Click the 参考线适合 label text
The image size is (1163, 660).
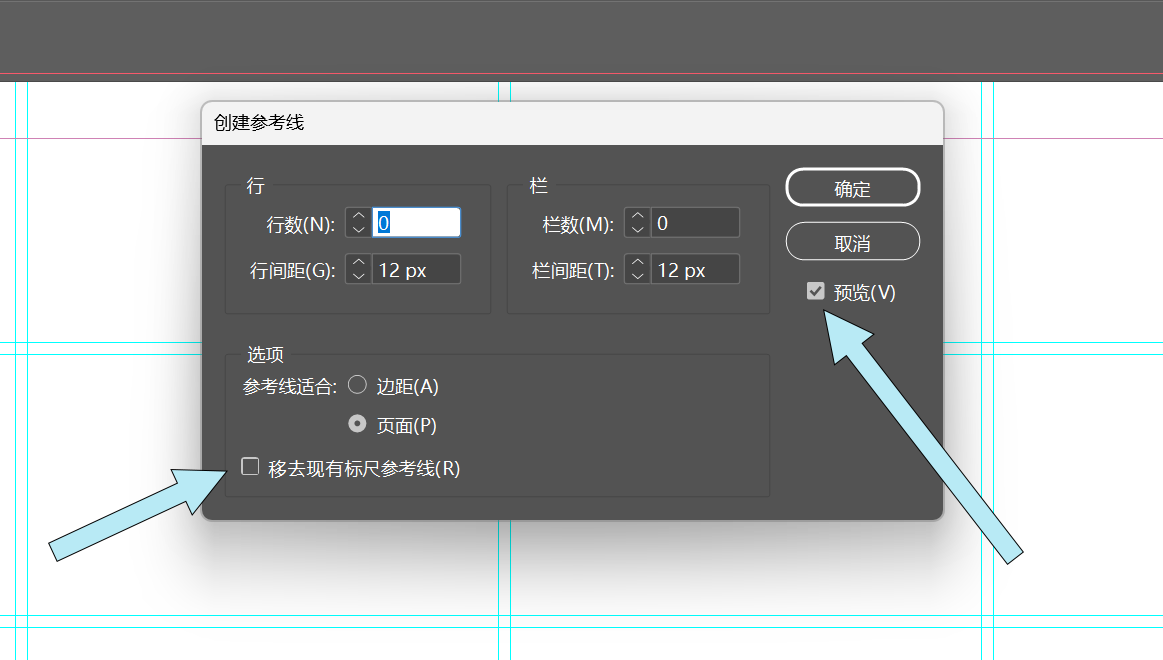290,387
